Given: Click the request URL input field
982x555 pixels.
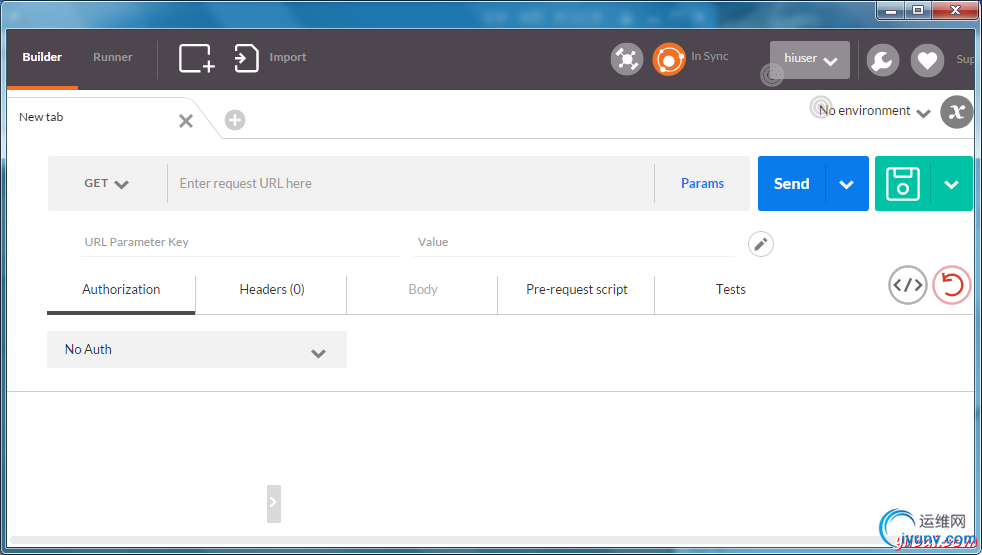Looking at the screenshot, I should pyautogui.click(x=411, y=184).
